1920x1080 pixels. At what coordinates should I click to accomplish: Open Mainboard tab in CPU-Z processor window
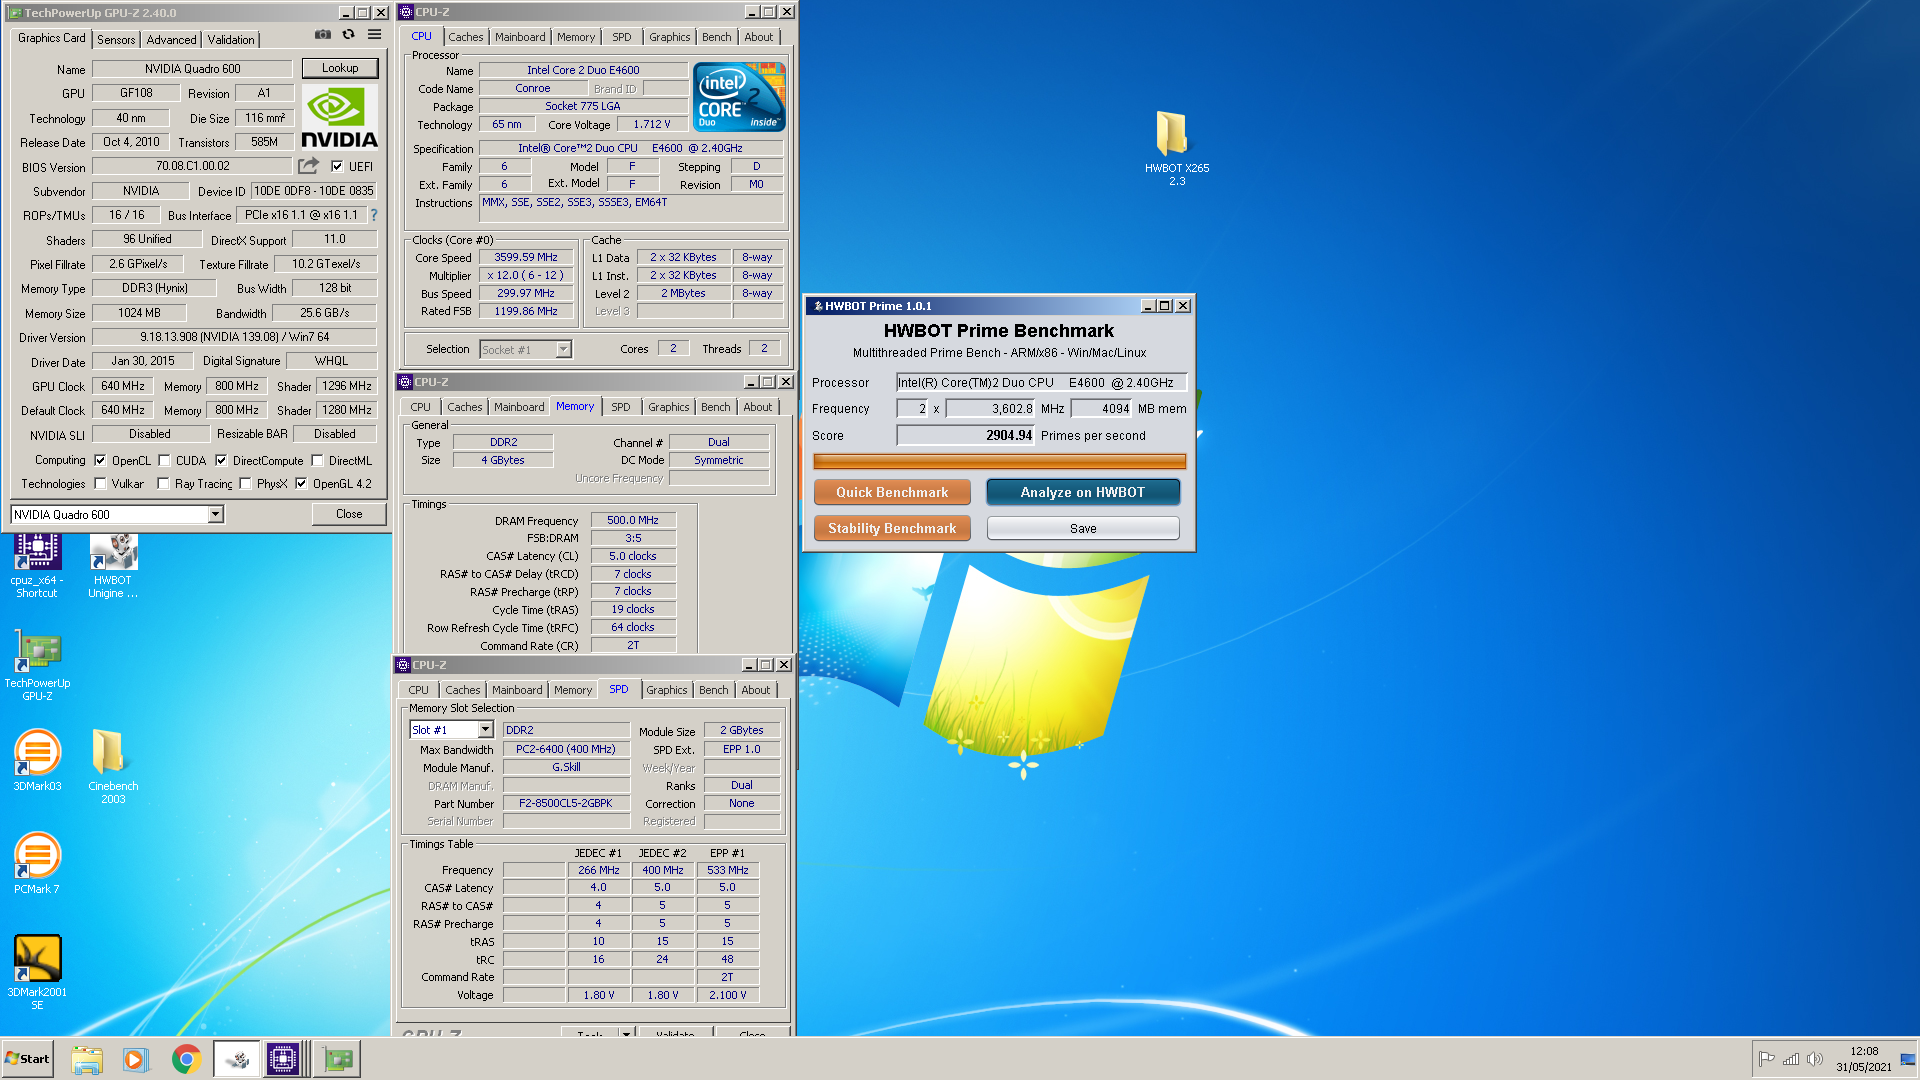520,37
